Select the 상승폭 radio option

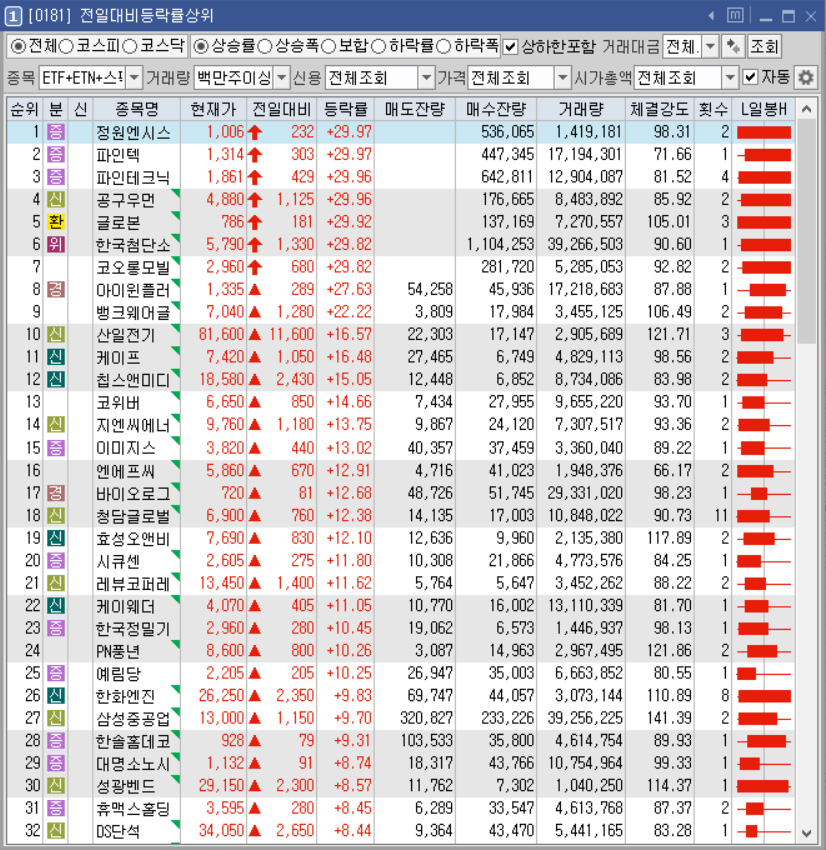[x=264, y=47]
